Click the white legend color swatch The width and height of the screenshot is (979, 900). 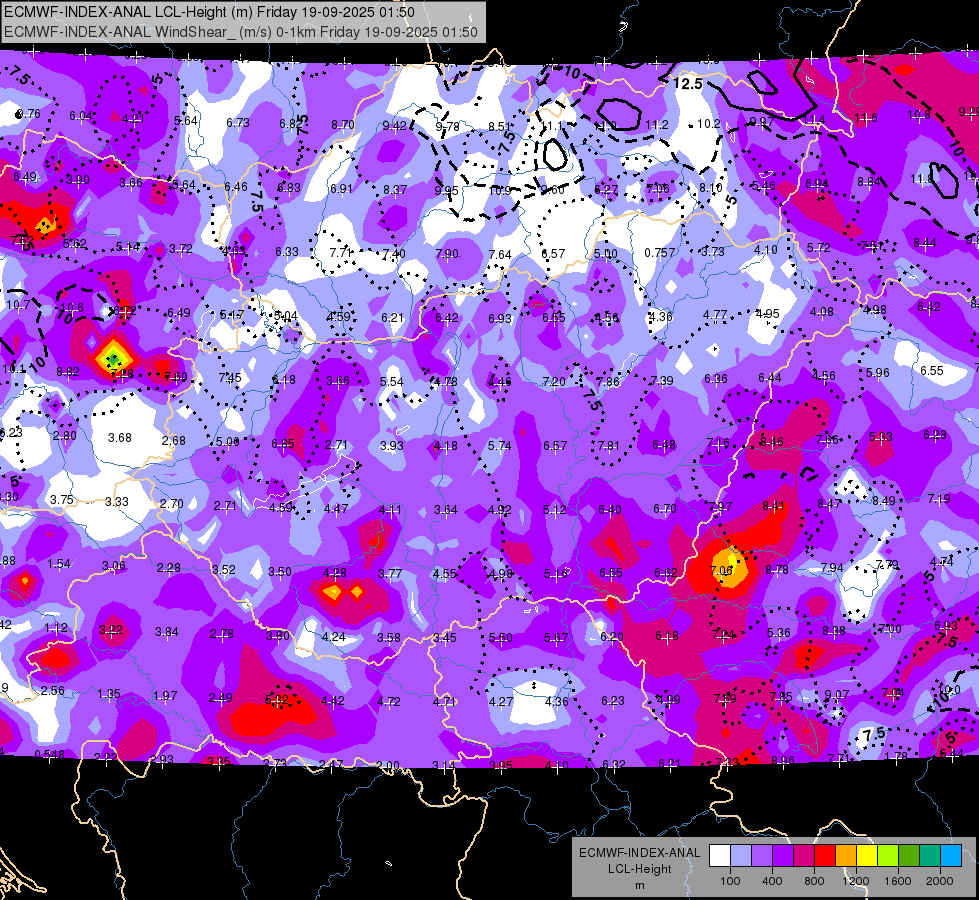click(720, 856)
